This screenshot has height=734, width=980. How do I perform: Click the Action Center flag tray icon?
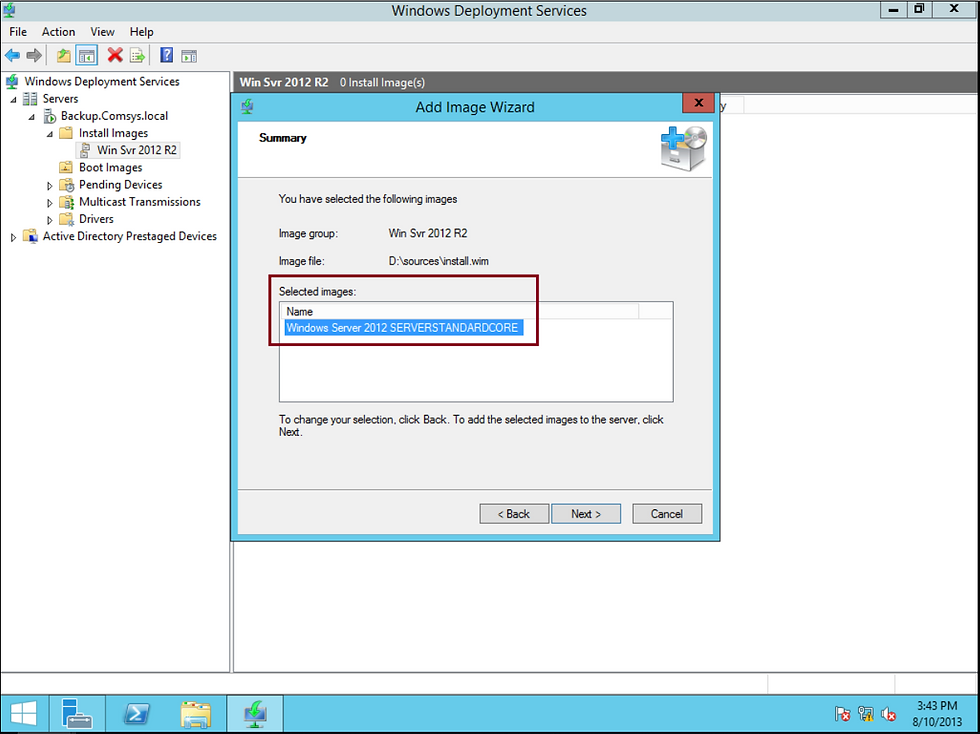(x=842, y=713)
